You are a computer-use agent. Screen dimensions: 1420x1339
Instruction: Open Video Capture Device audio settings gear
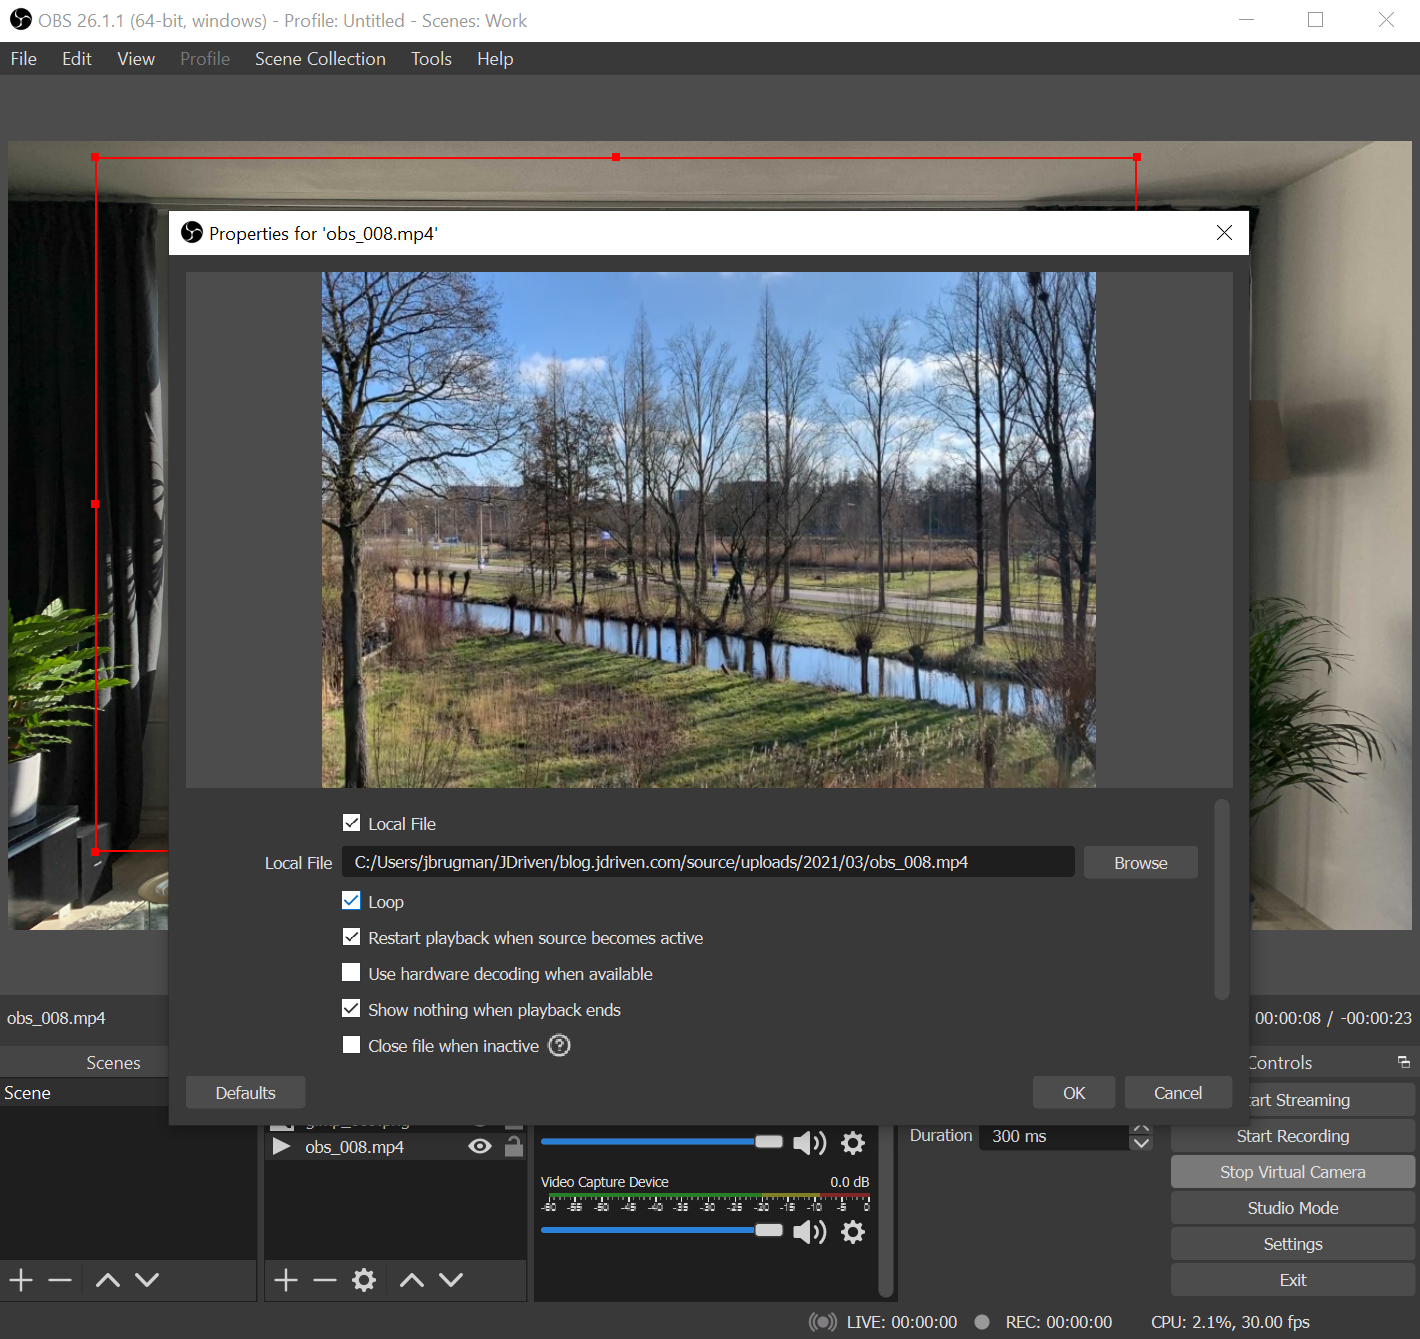pos(853,1231)
